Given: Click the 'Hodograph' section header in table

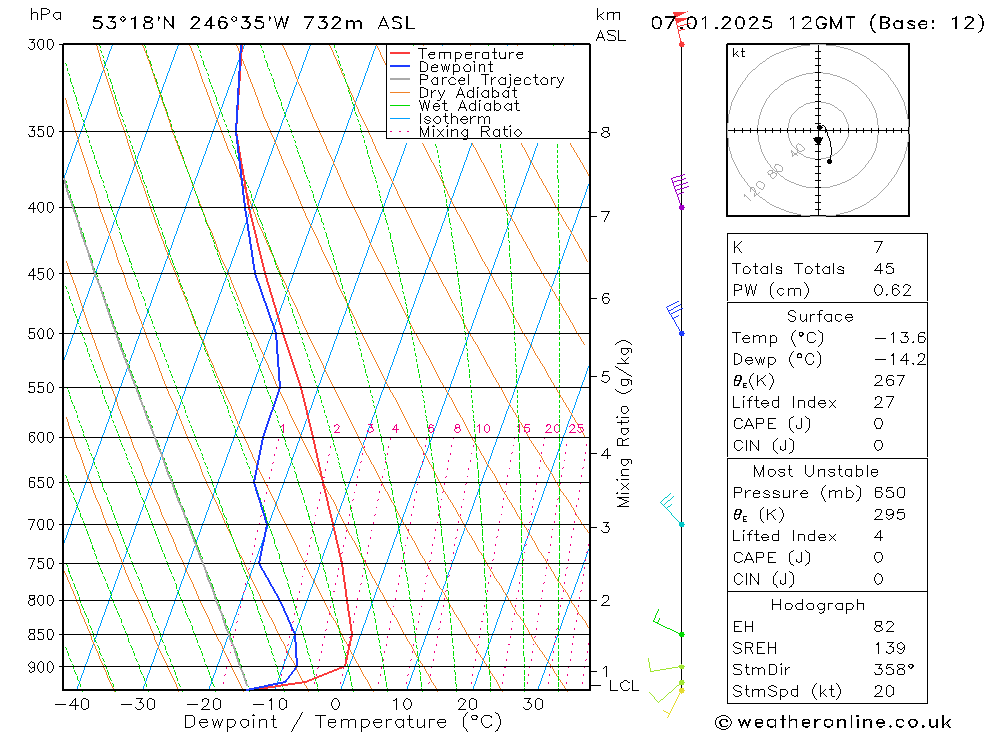Looking at the screenshot, I should 818,605.
